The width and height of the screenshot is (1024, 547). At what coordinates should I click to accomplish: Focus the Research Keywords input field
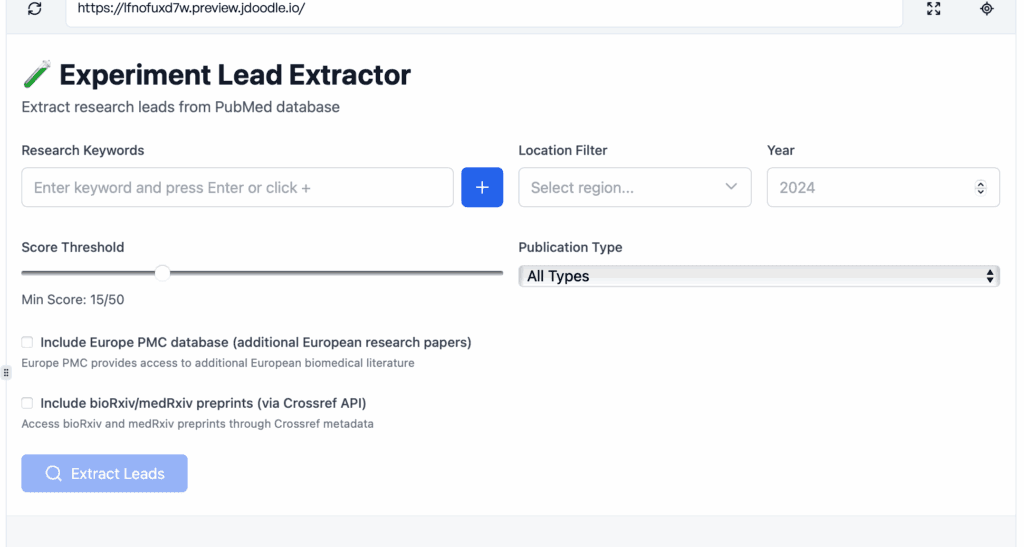coord(237,187)
